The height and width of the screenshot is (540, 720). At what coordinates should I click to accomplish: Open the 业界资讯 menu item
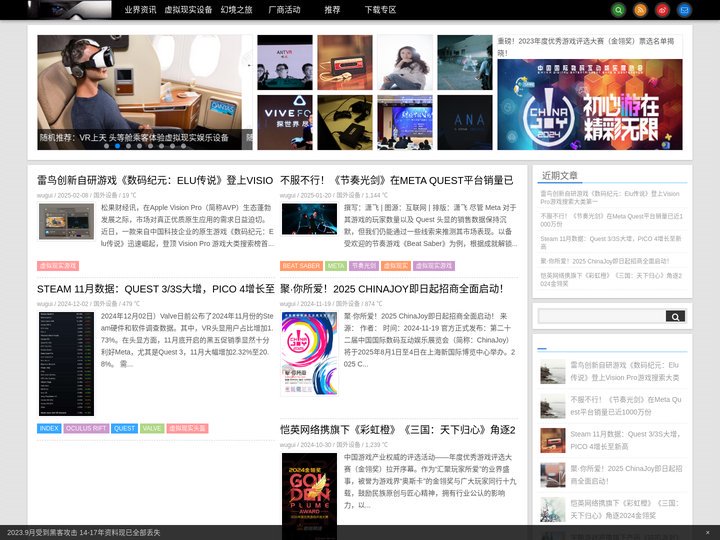pos(141,10)
